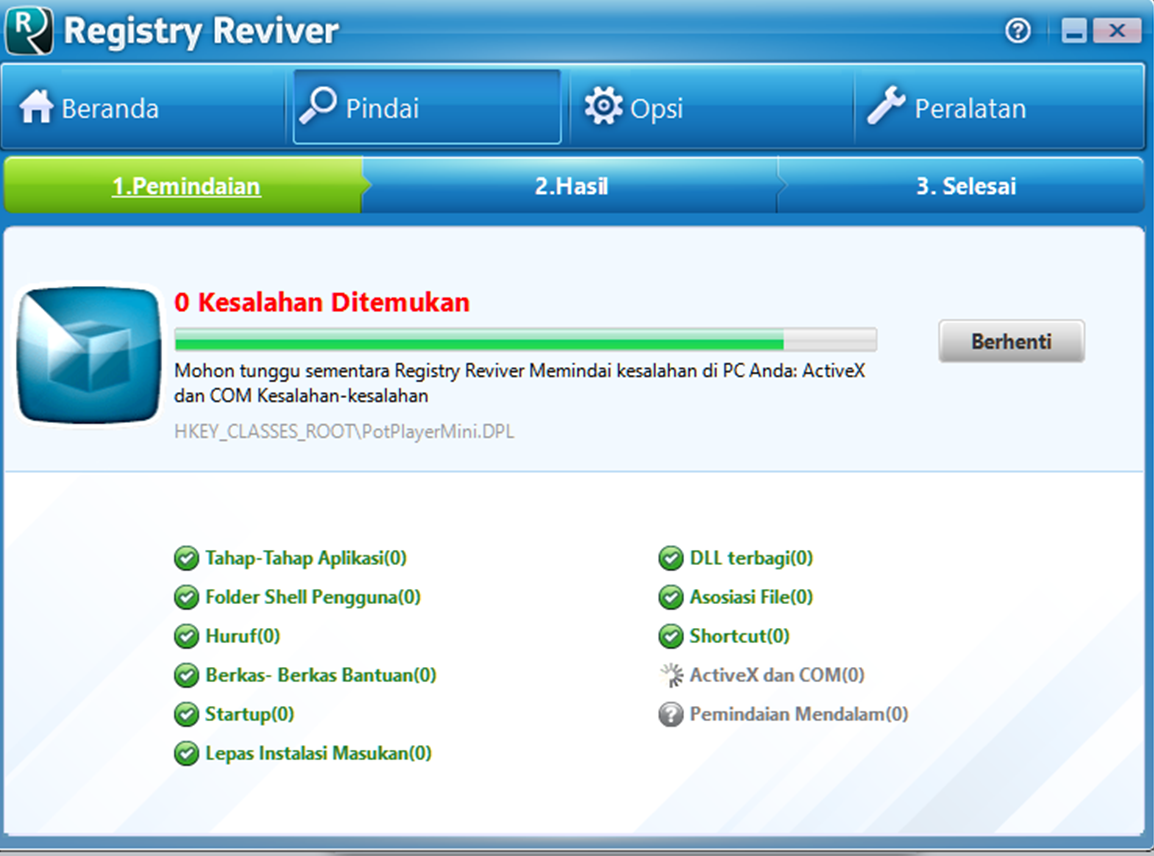
Task: Open help via question mark icon
Action: click(1018, 31)
